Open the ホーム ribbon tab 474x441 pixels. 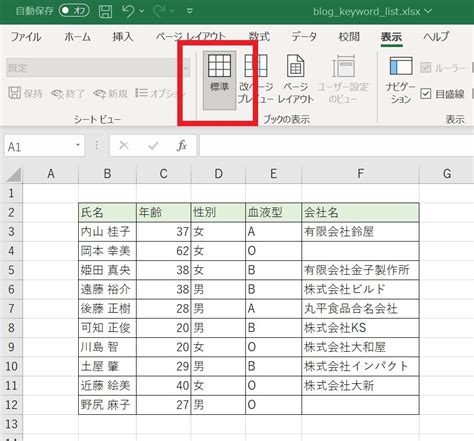[x=77, y=36]
